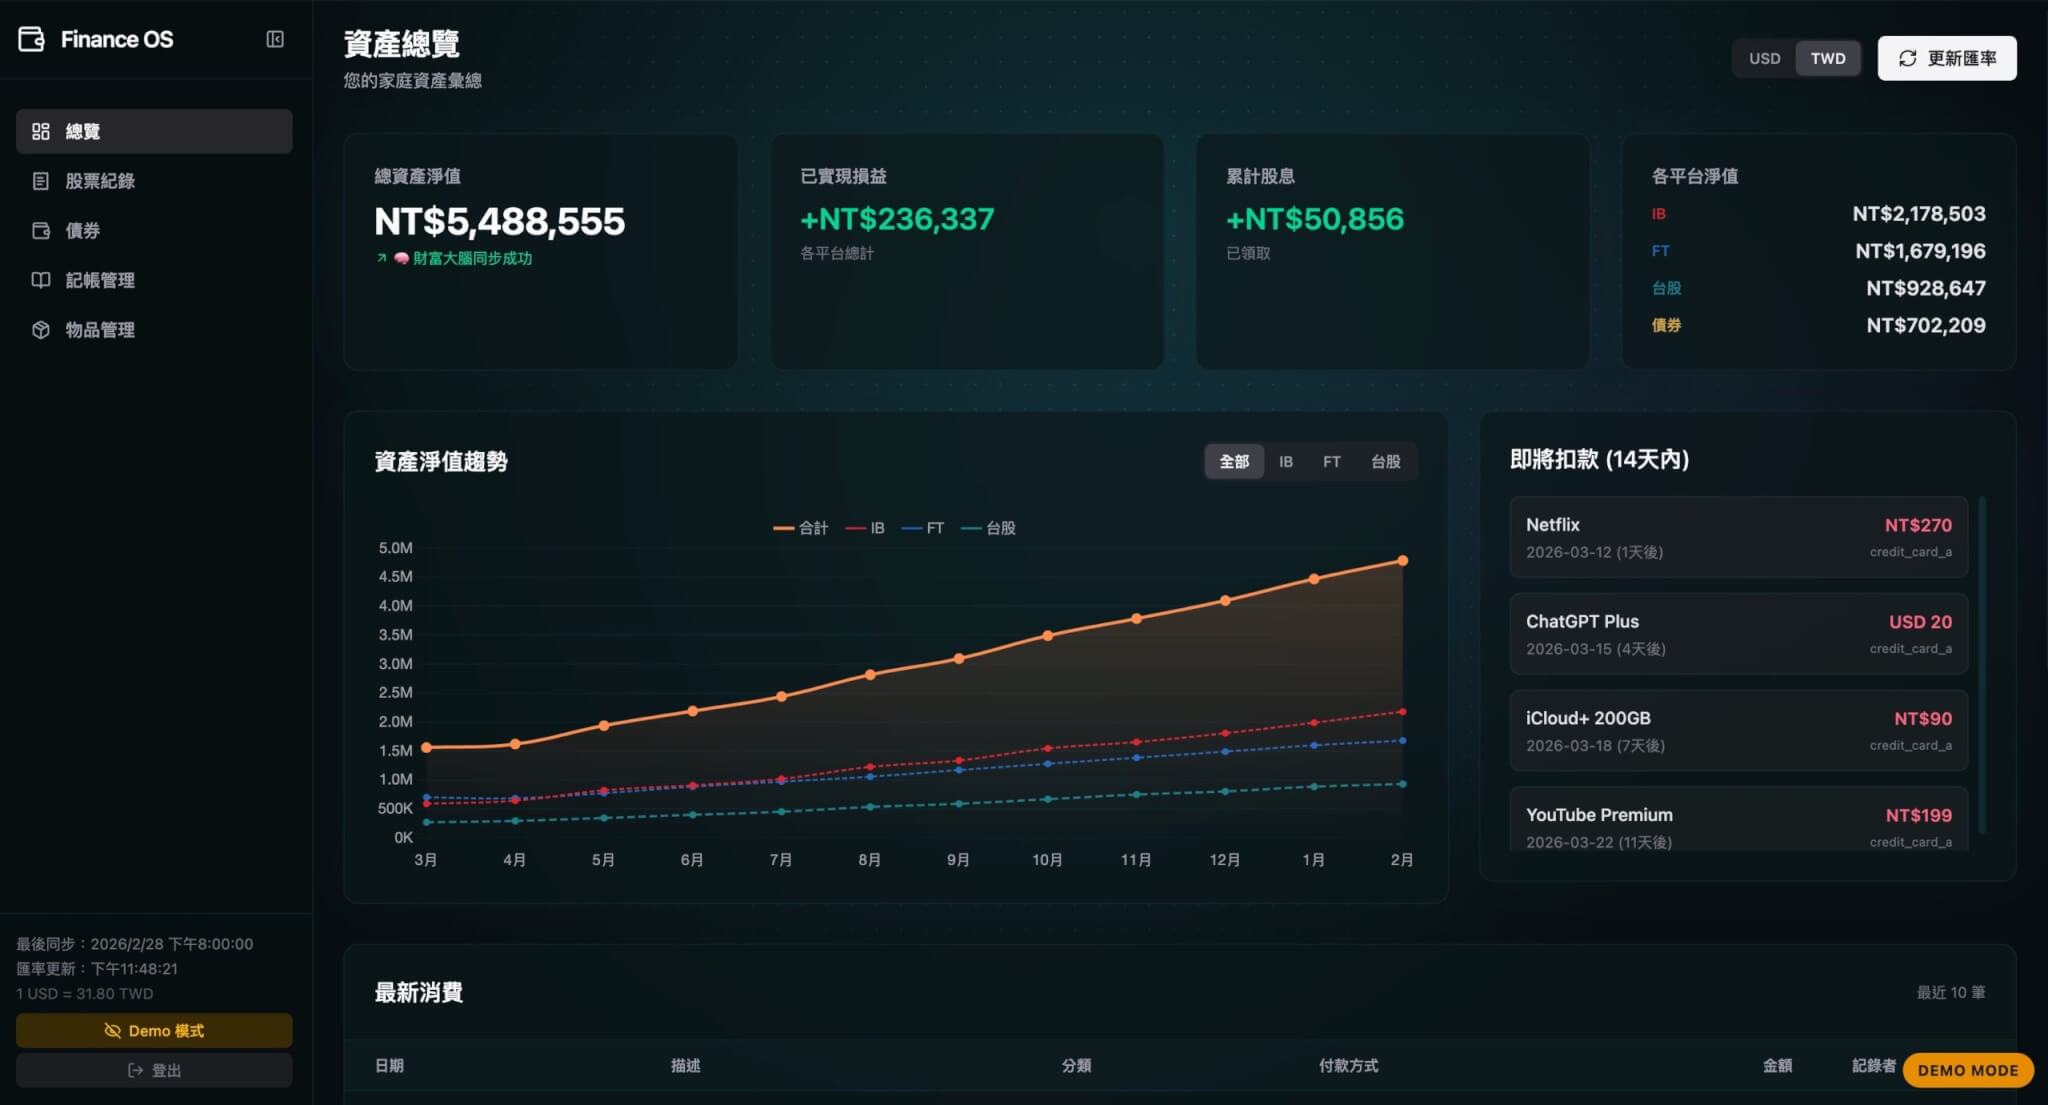Switch the trend chart to IB
This screenshot has width=2048, height=1105.
(1286, 461)
